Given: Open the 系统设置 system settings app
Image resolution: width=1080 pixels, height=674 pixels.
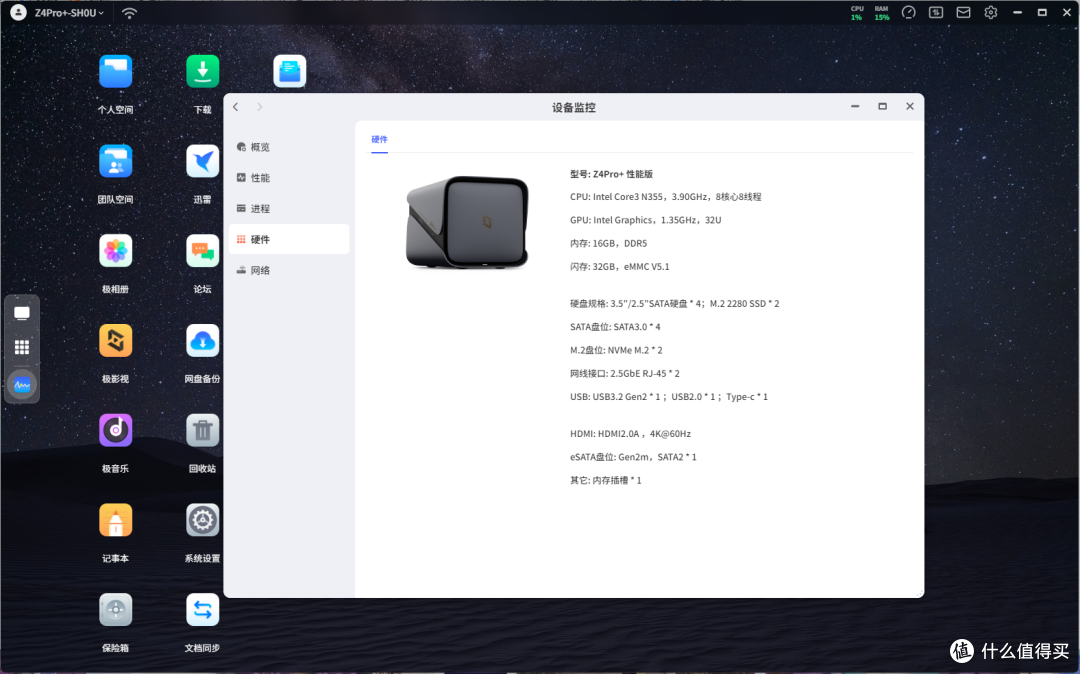Looking at the screenshot, I should (202, 520).
